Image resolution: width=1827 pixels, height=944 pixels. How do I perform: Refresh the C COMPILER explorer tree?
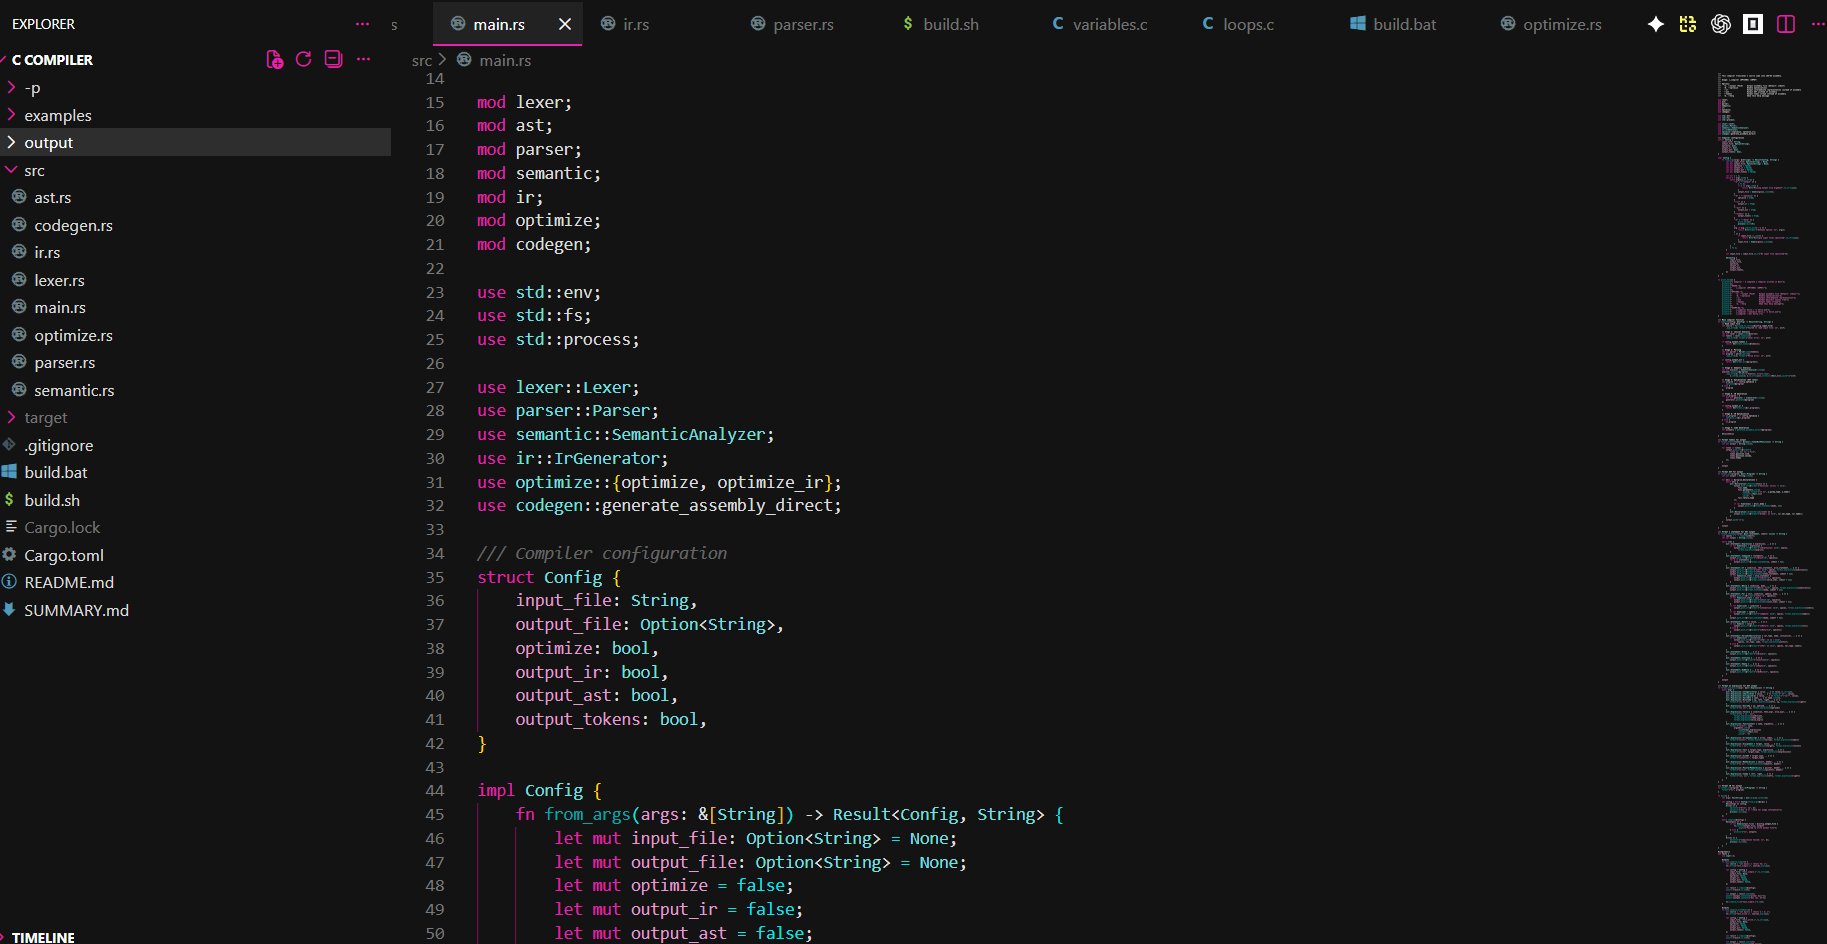tap(304, 60)
